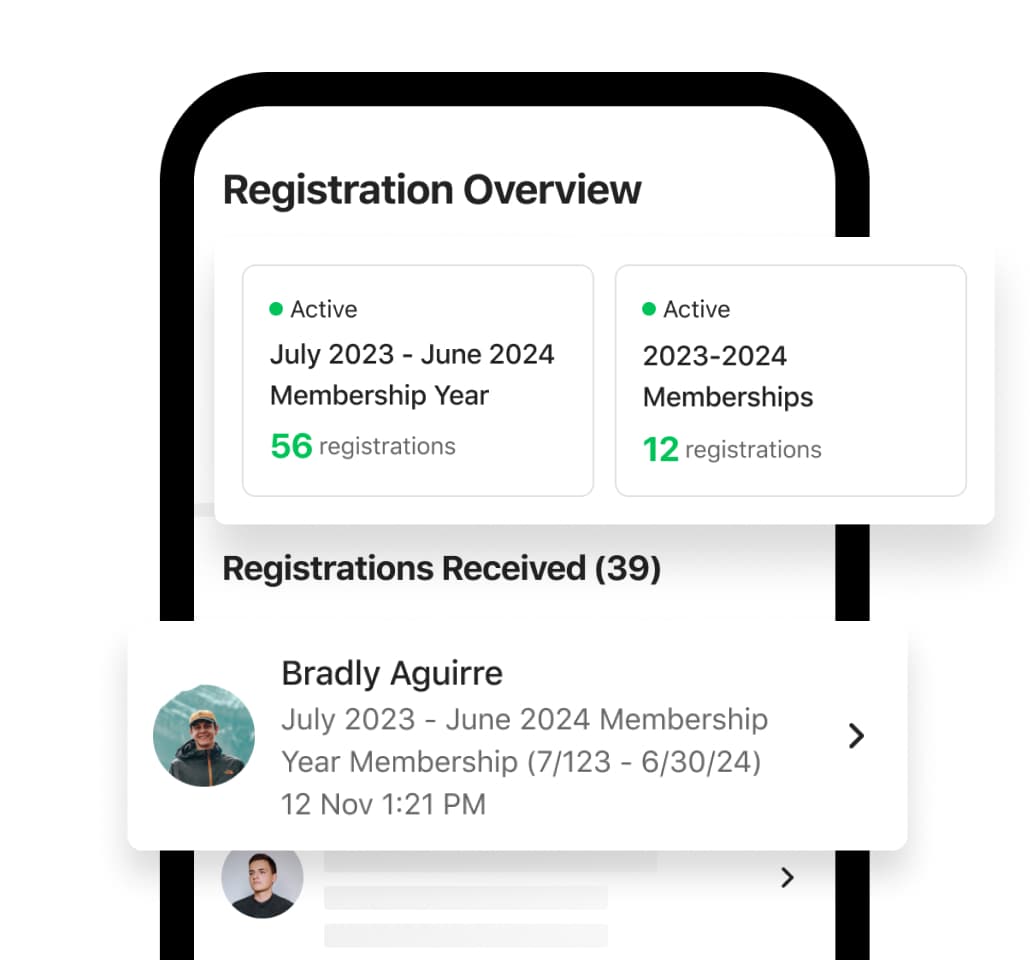Viewport: 1030px width, 960px height.
Task: Click the green status dot on 2023-2024 Memberships card
Action: click(649, 309)
